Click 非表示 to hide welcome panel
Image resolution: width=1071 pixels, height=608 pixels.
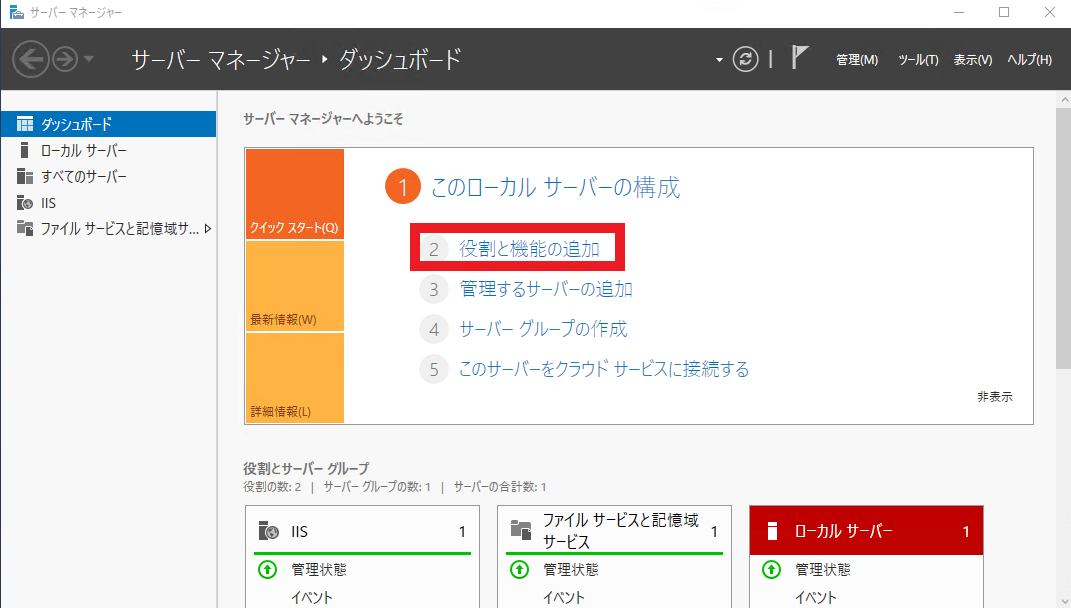(x=994, y=397)
